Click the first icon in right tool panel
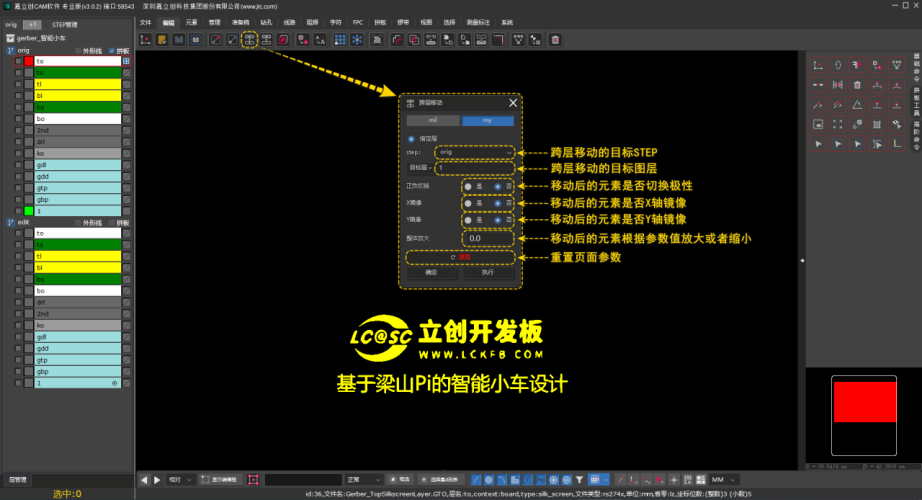This screenshot has width=922, height=500. [818, 65]
